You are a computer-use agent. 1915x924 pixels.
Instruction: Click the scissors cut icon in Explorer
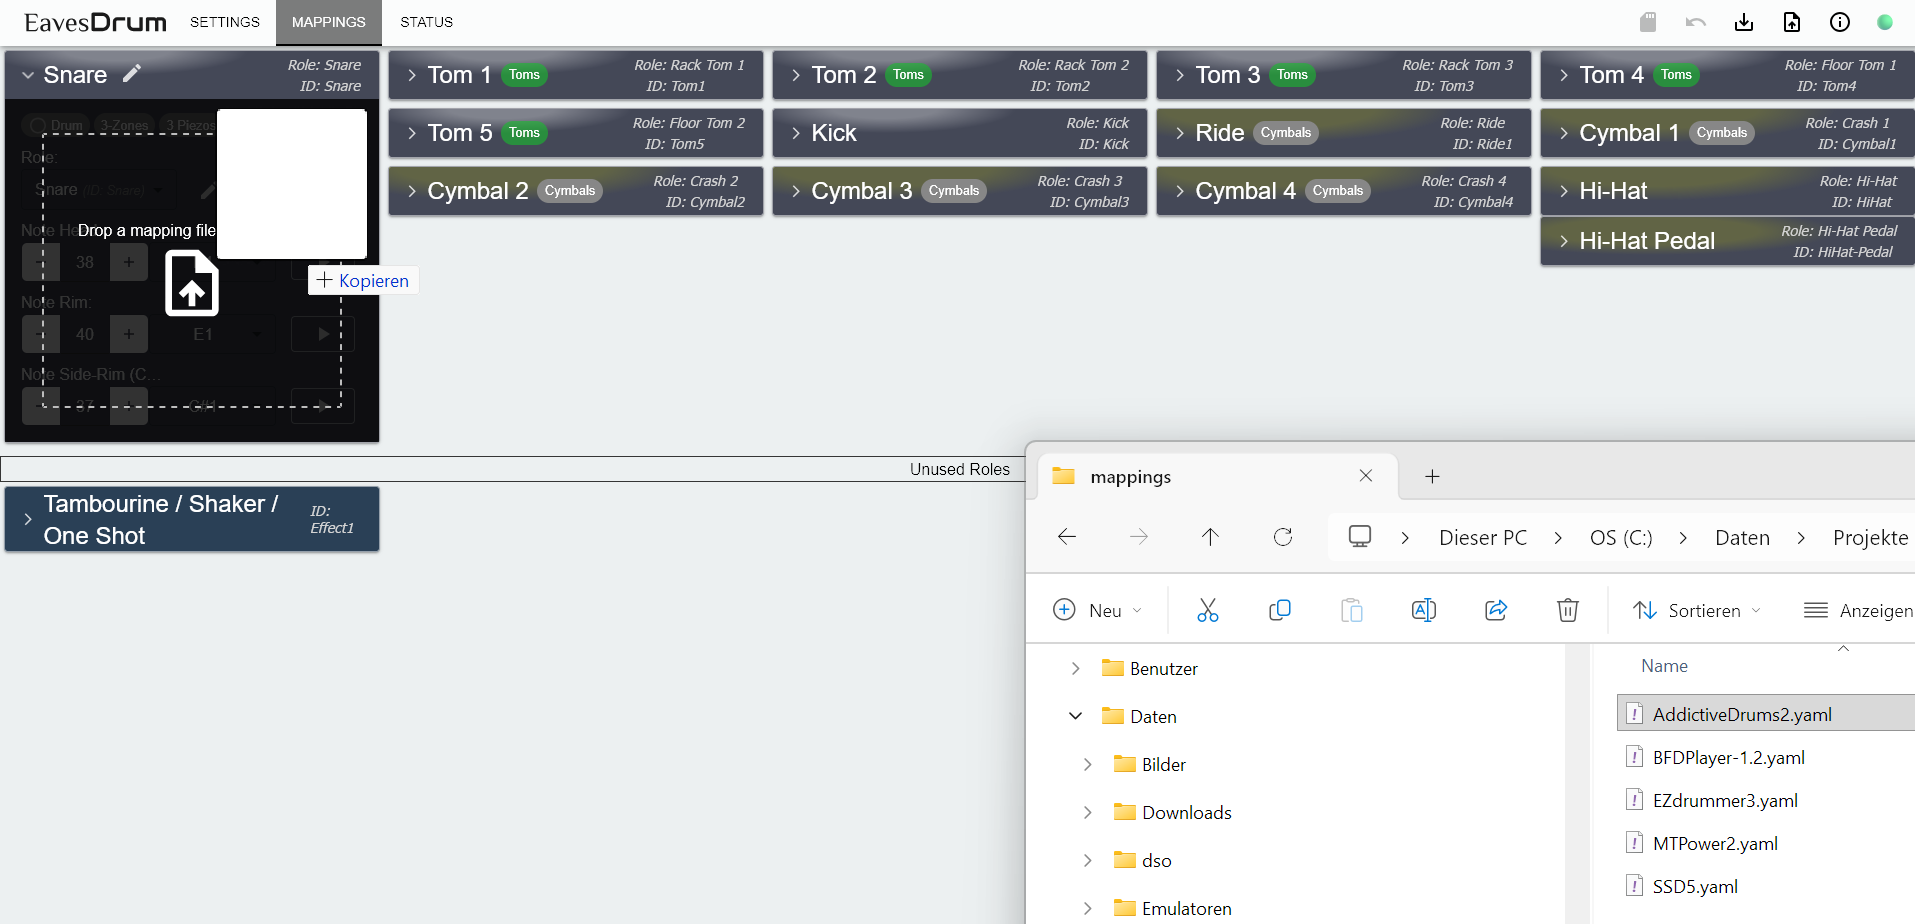point(1208,610)
